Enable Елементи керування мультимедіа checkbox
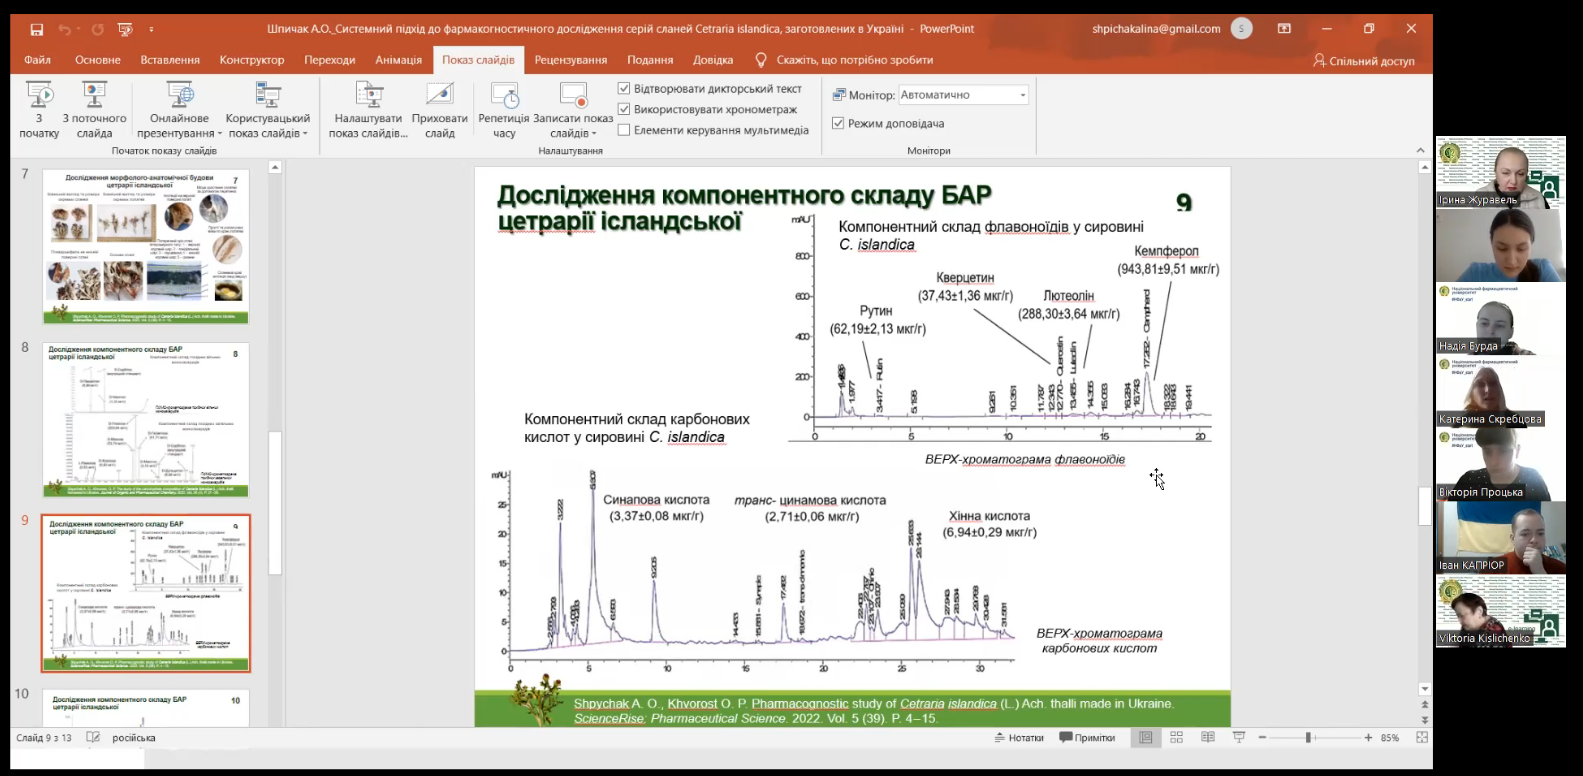 624,130
